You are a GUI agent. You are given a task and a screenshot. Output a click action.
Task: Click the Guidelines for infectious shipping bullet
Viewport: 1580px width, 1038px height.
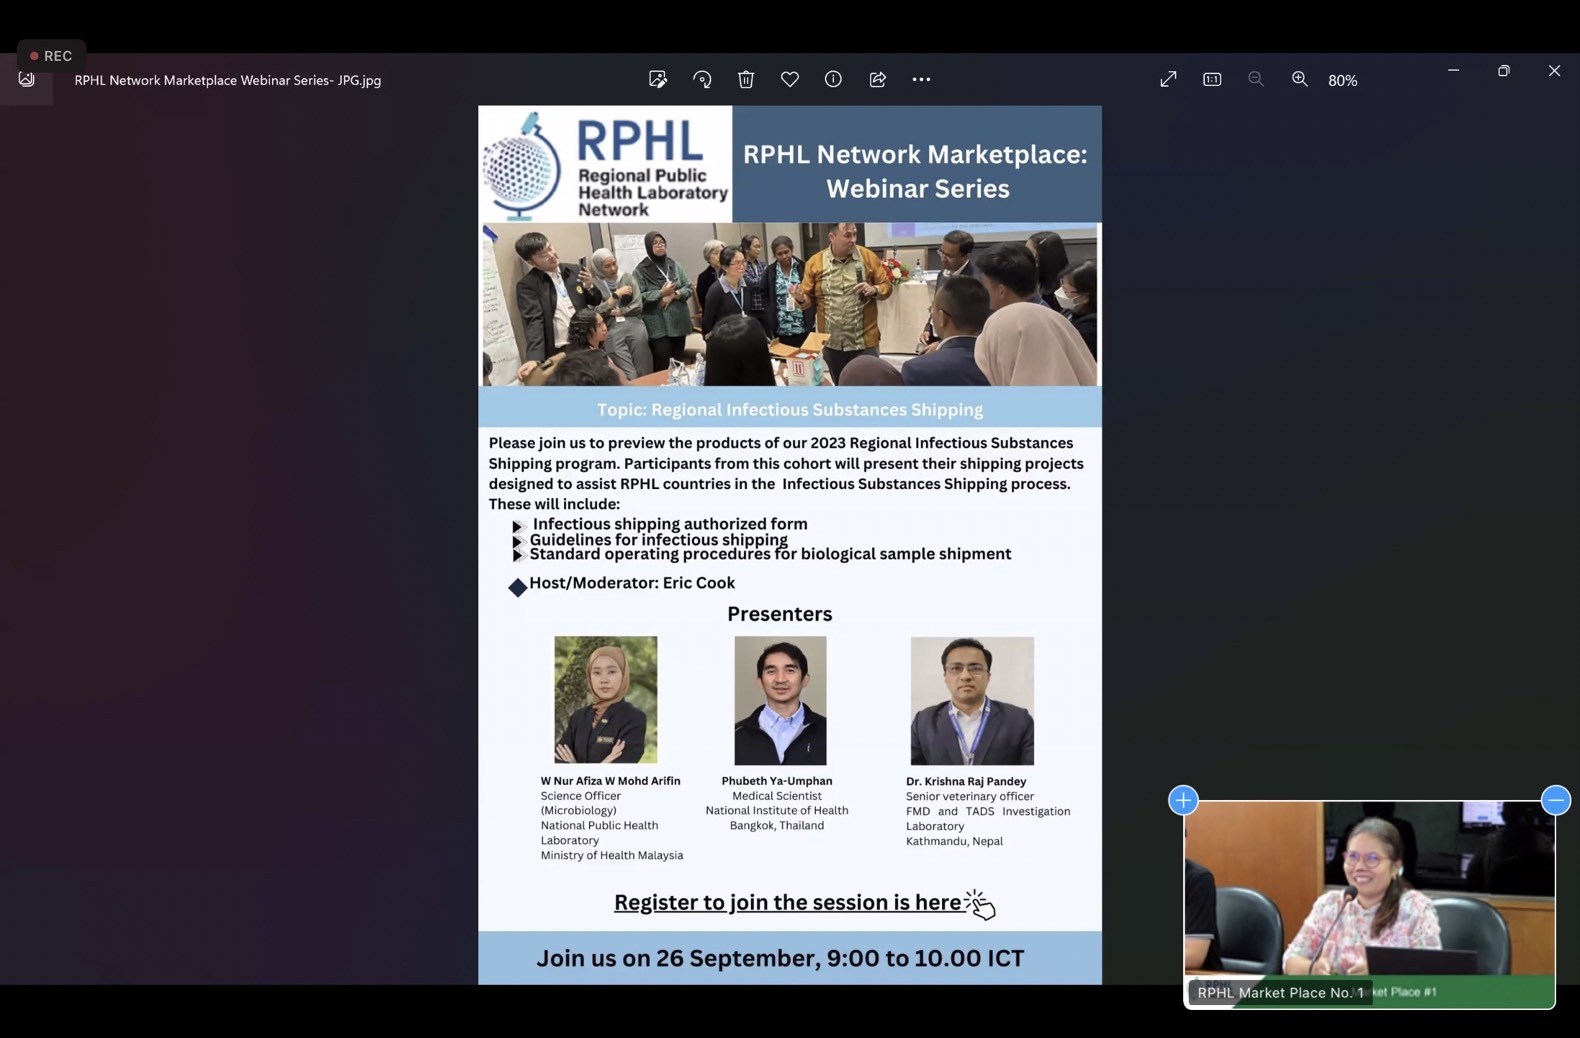click(x=658, y=539)
